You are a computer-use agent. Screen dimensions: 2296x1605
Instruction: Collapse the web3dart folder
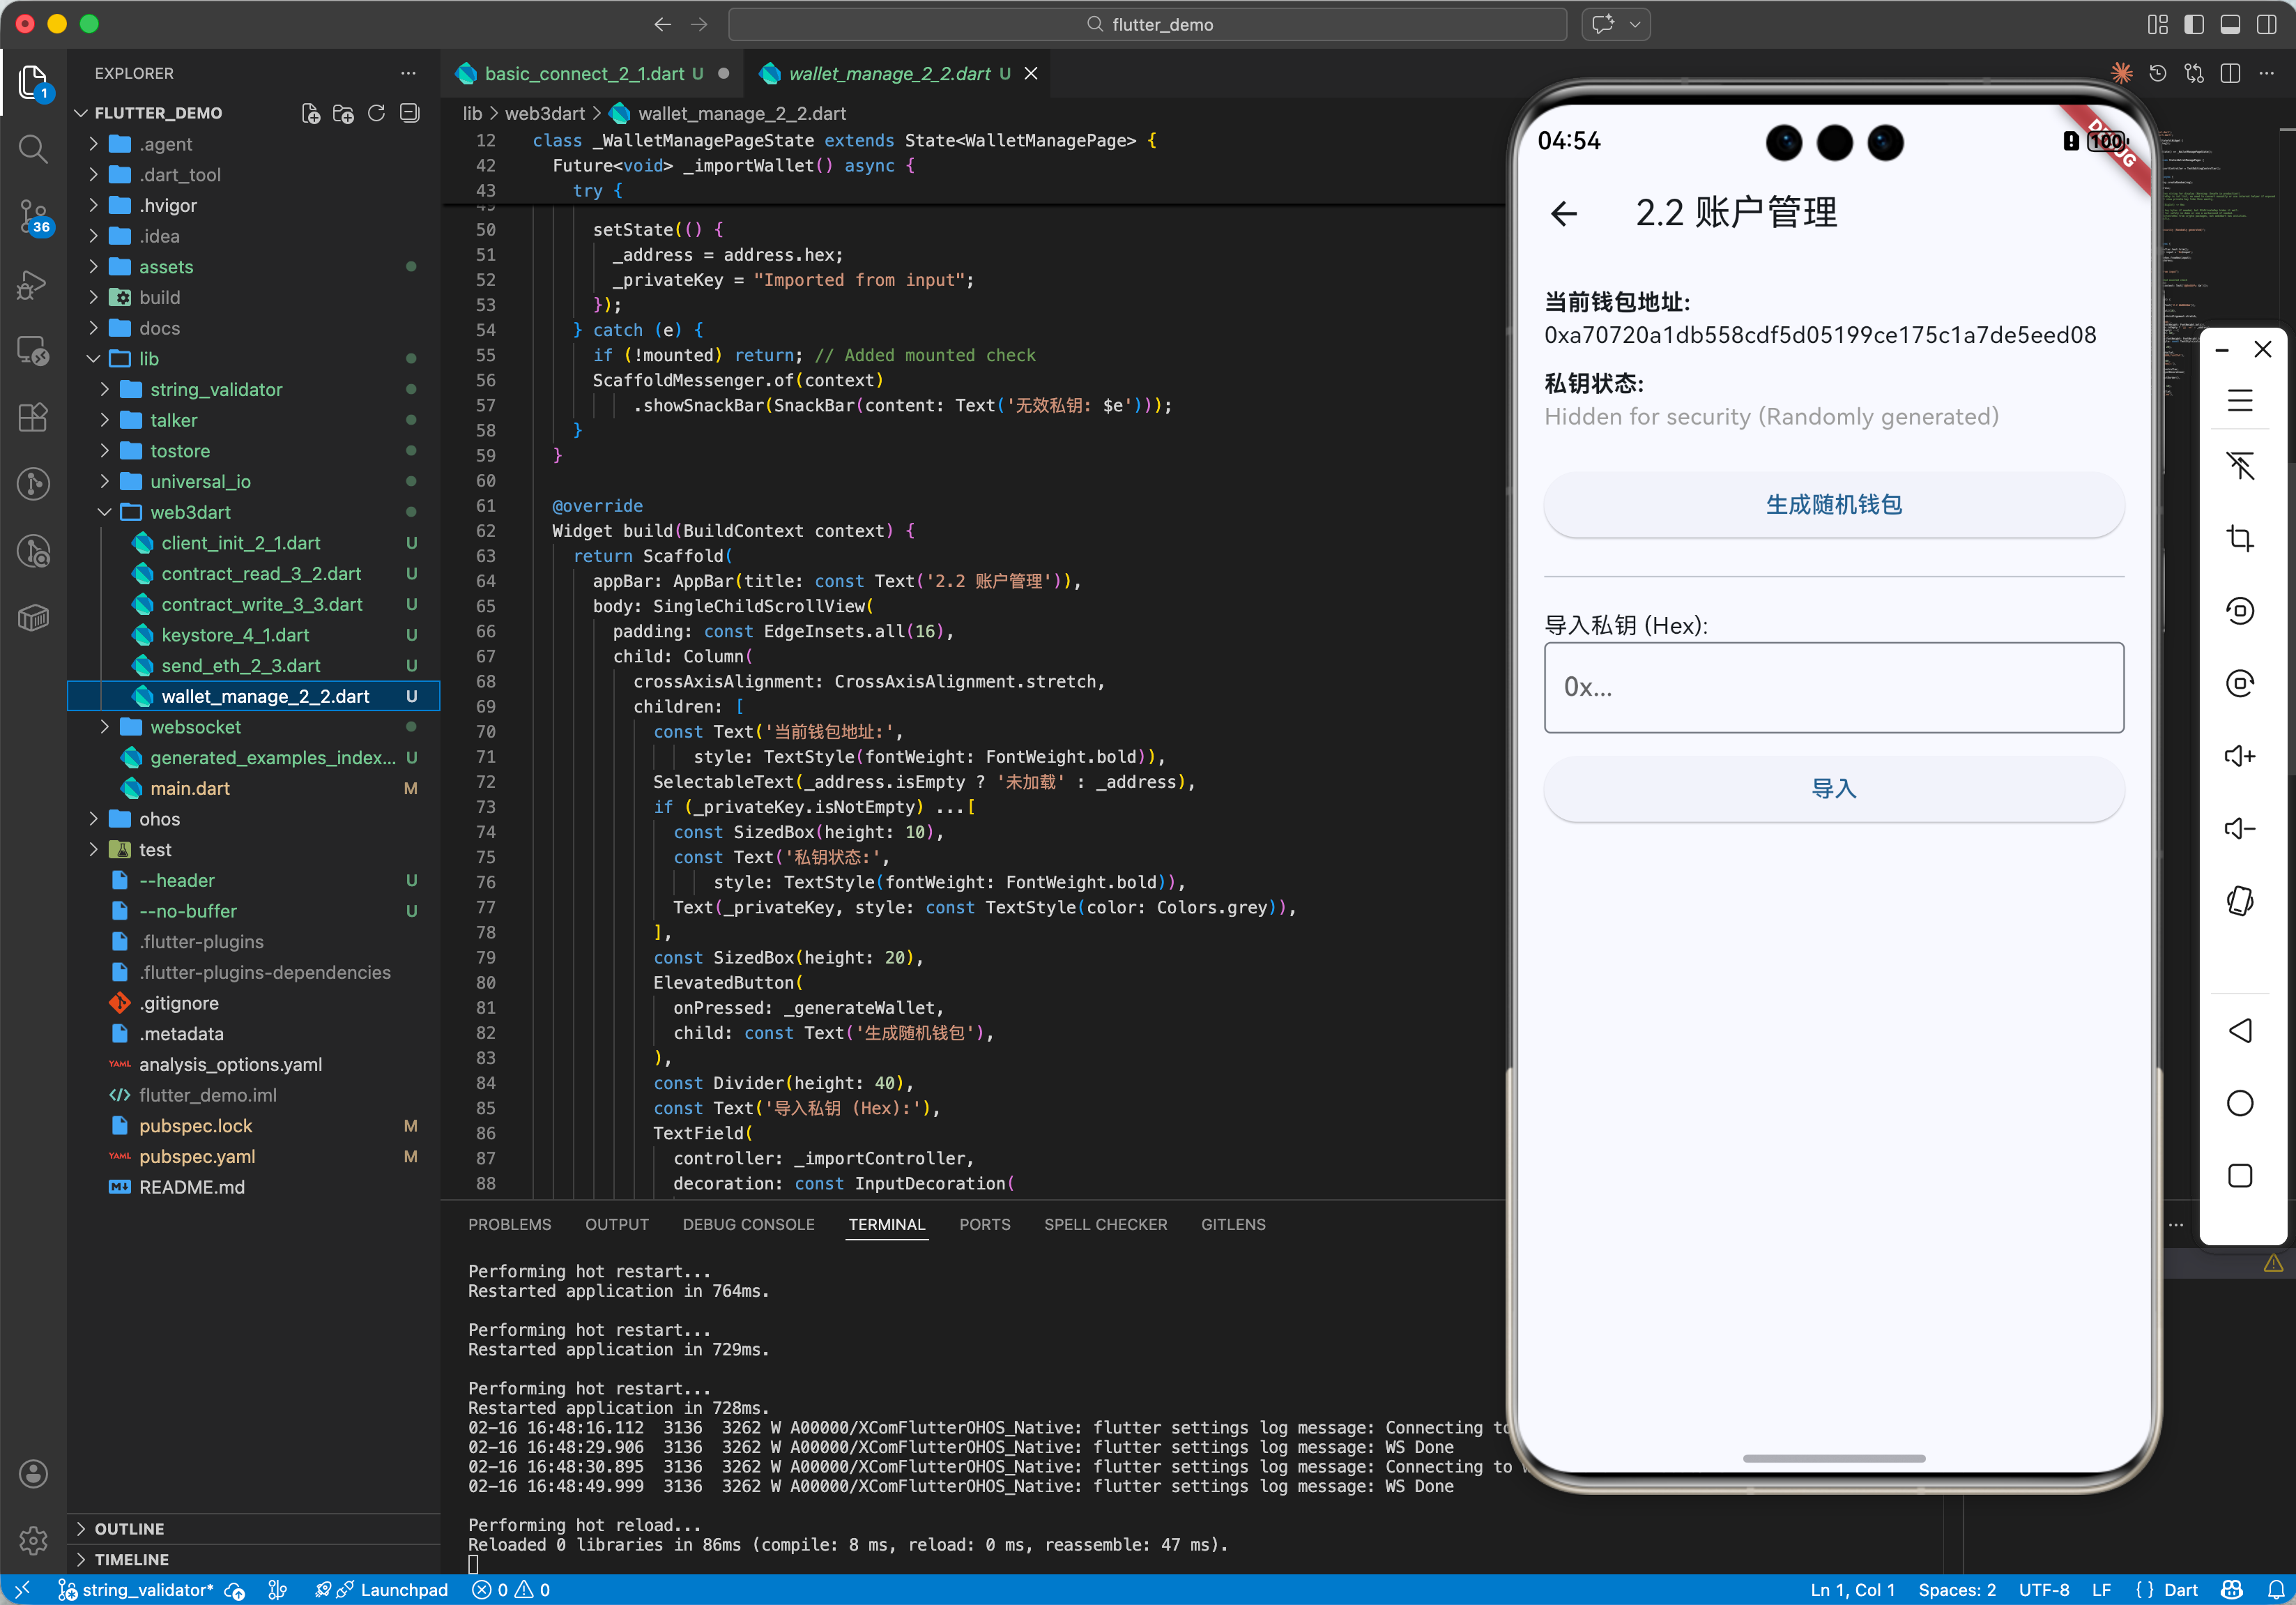point(190,512)
